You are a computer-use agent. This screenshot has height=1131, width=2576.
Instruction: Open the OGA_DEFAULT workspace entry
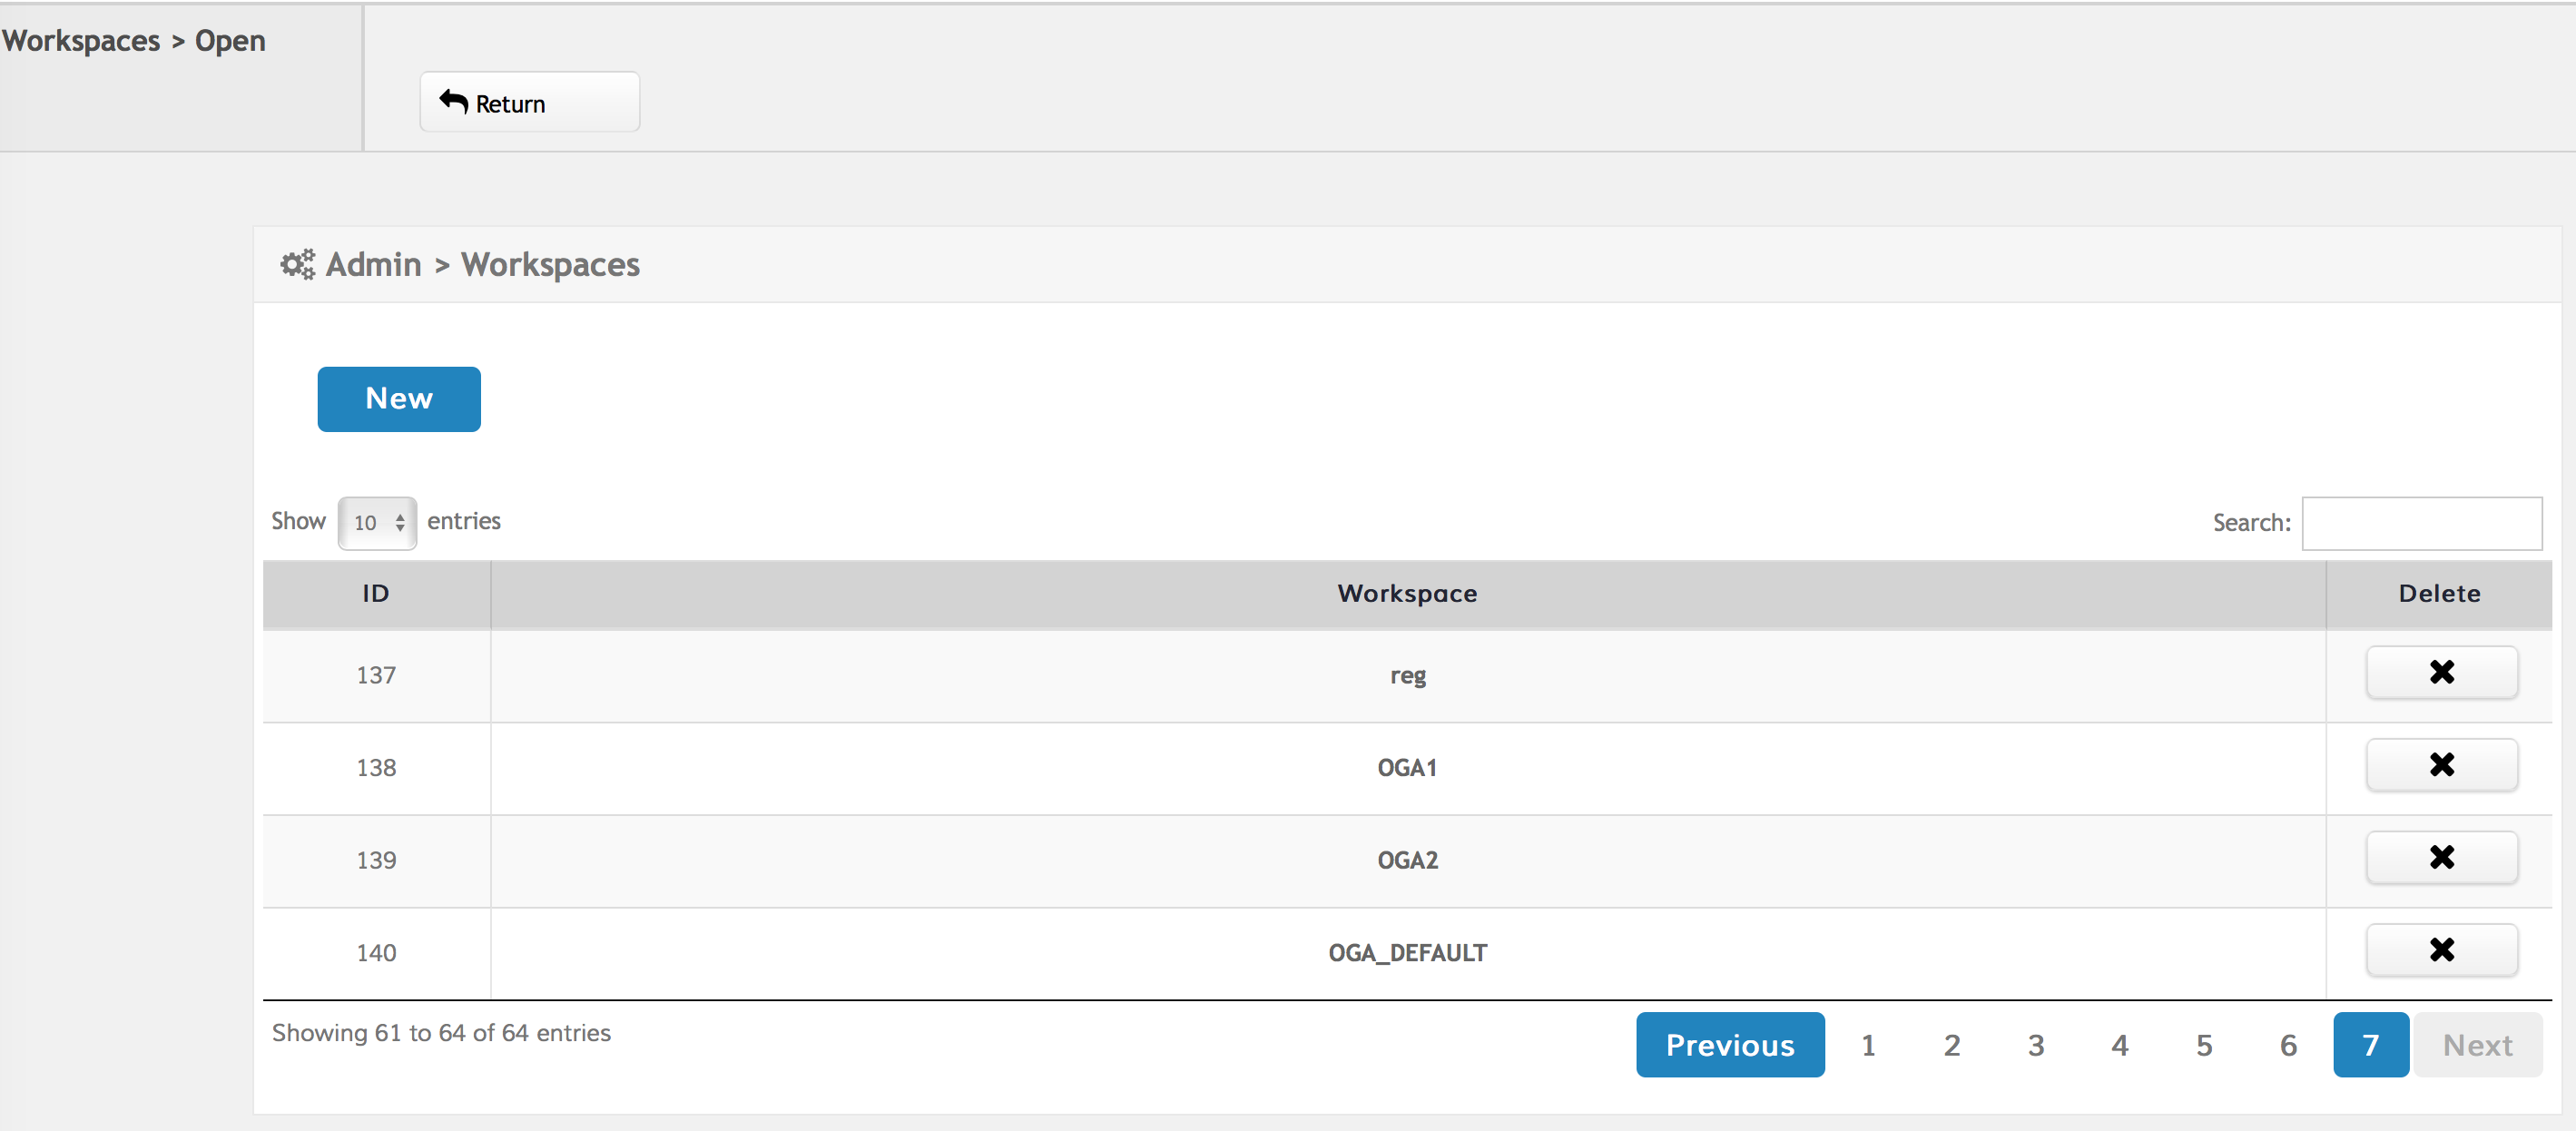tap(1407, 953)
